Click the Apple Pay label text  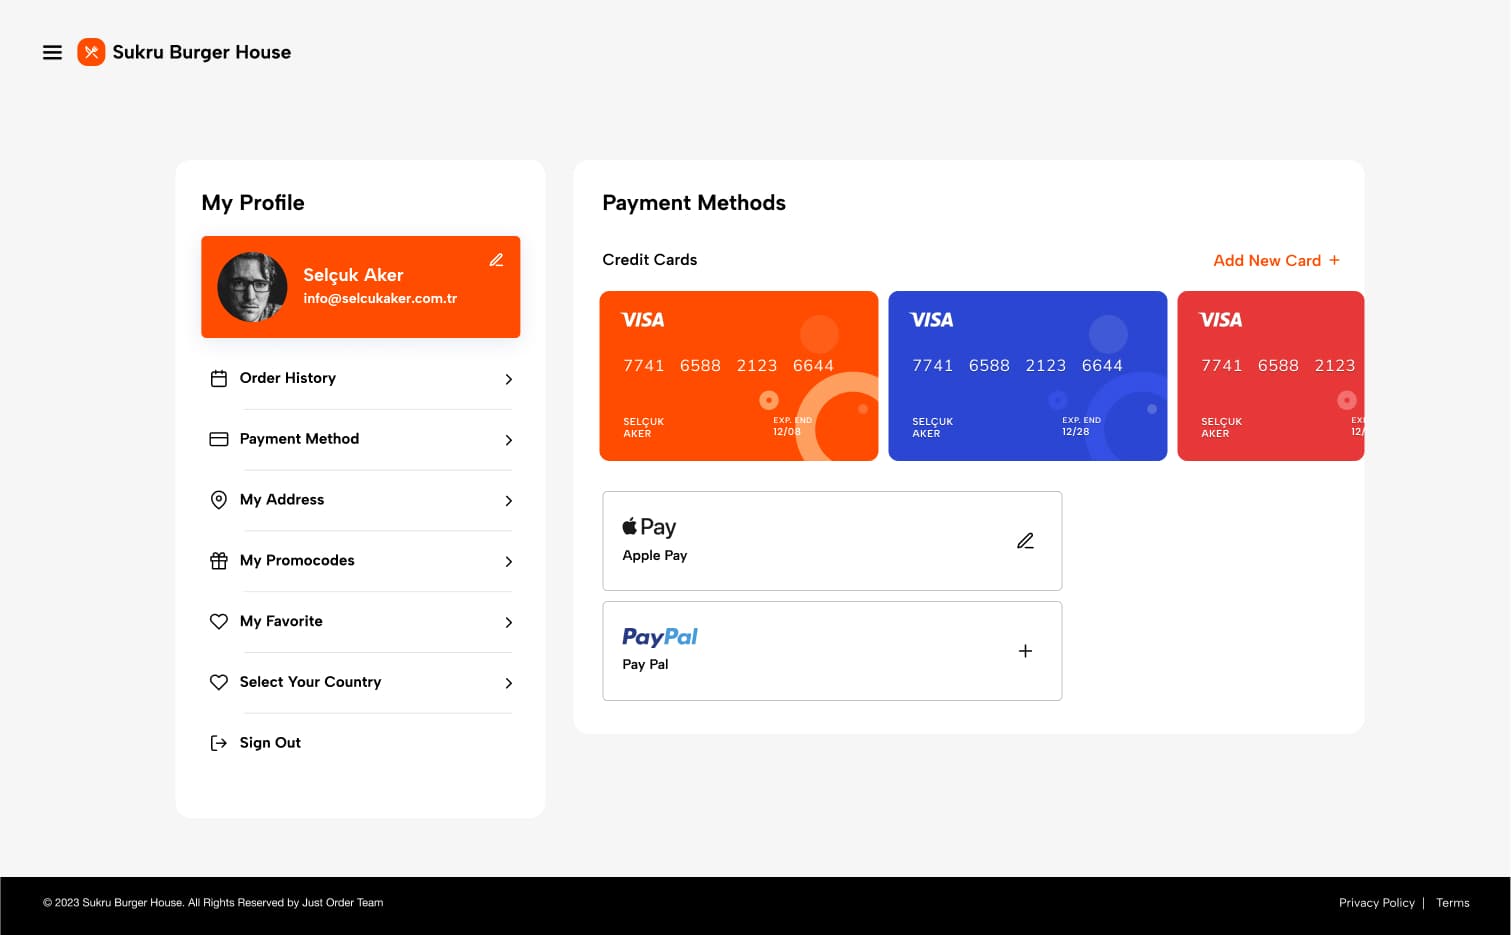tap(655, 556)
